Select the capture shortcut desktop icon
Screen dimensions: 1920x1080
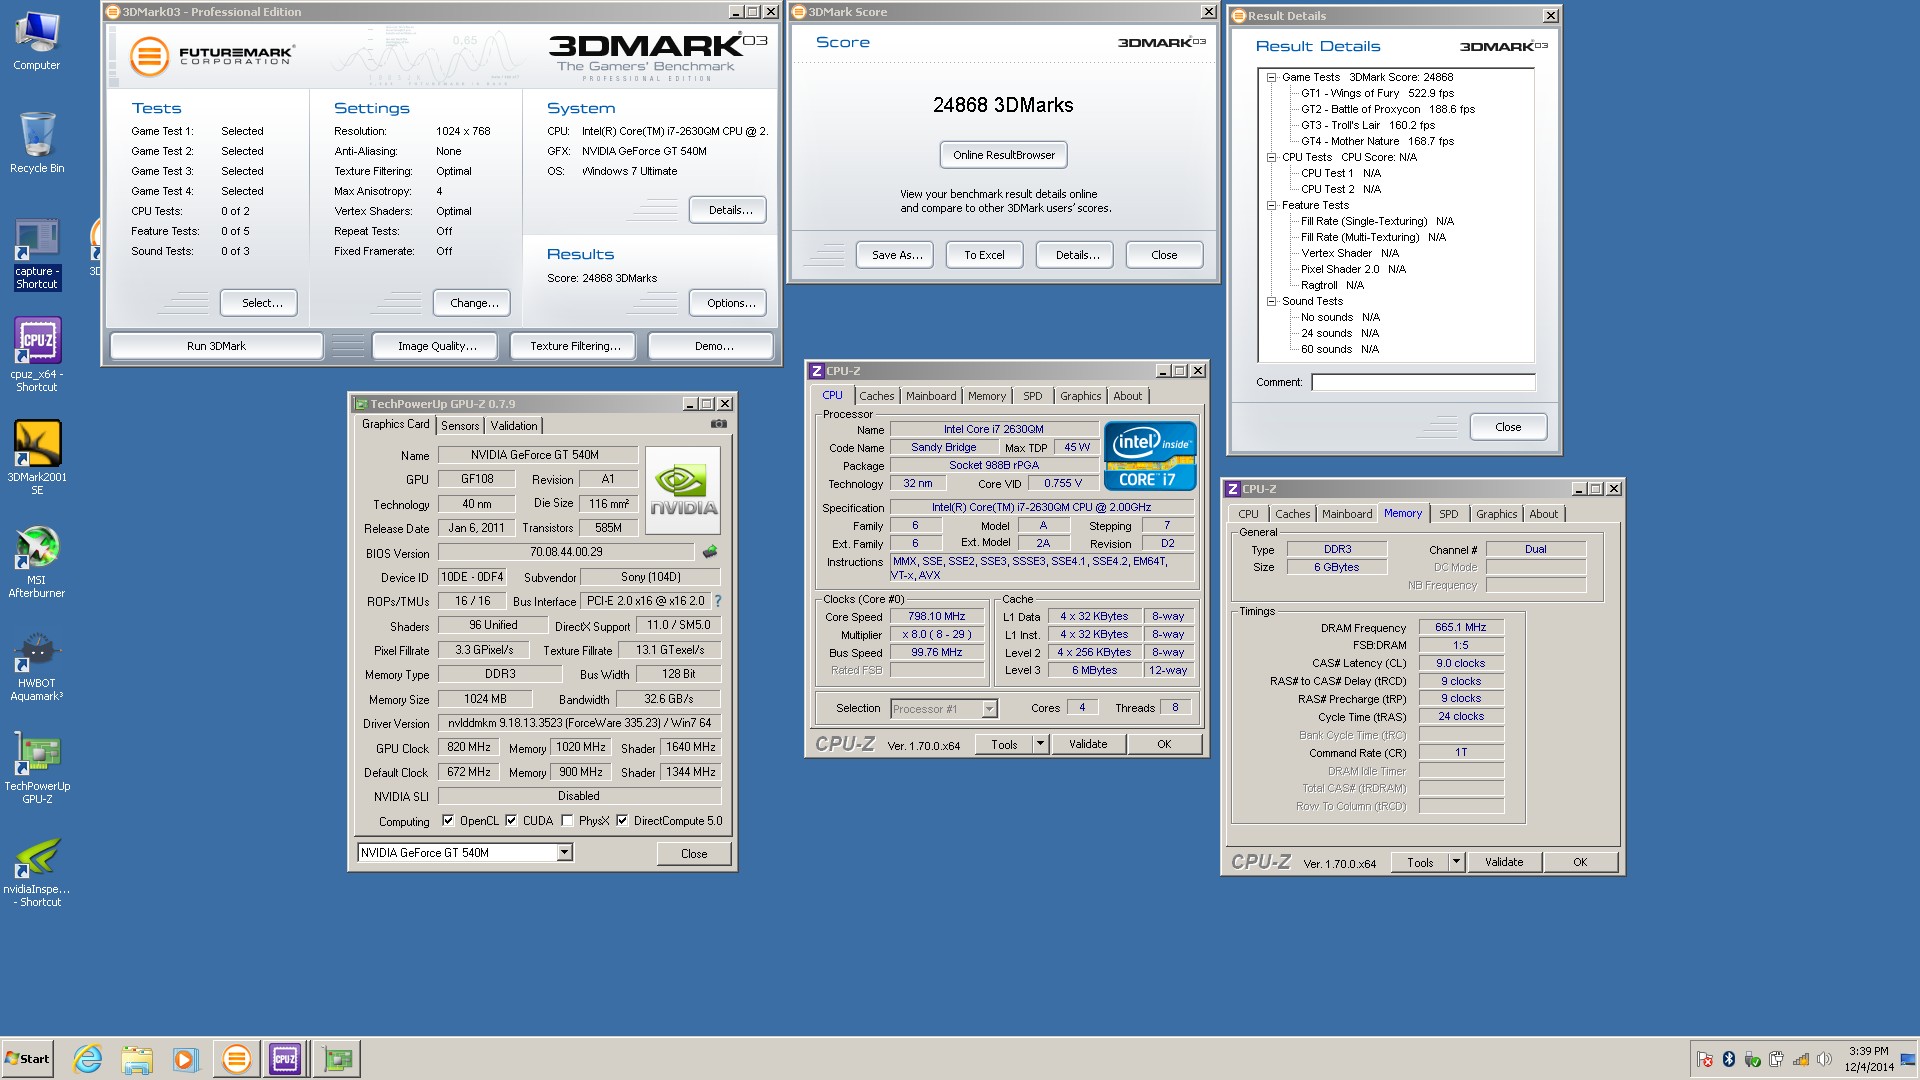(37, 254)
